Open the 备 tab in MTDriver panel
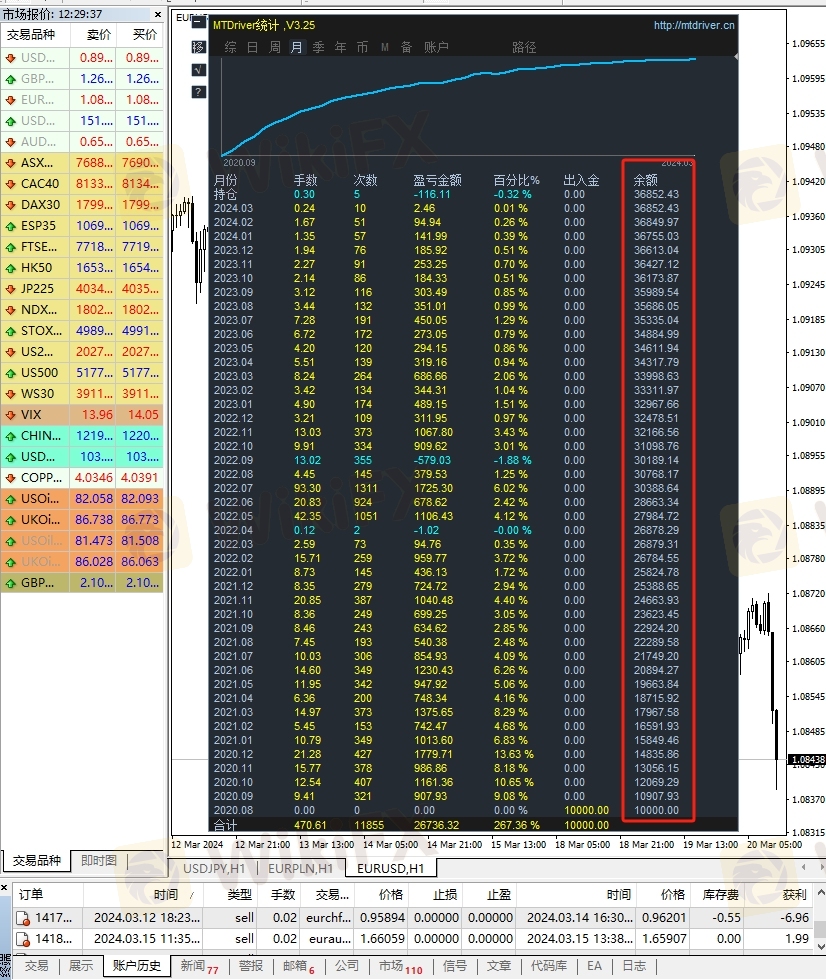 407,48
